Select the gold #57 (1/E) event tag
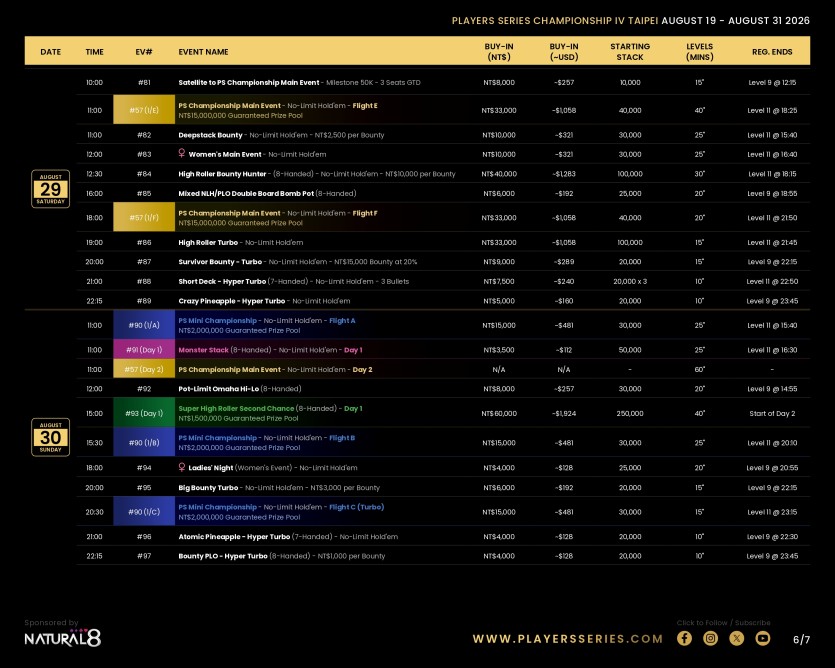835x668 pixels. tap(144, 110)
